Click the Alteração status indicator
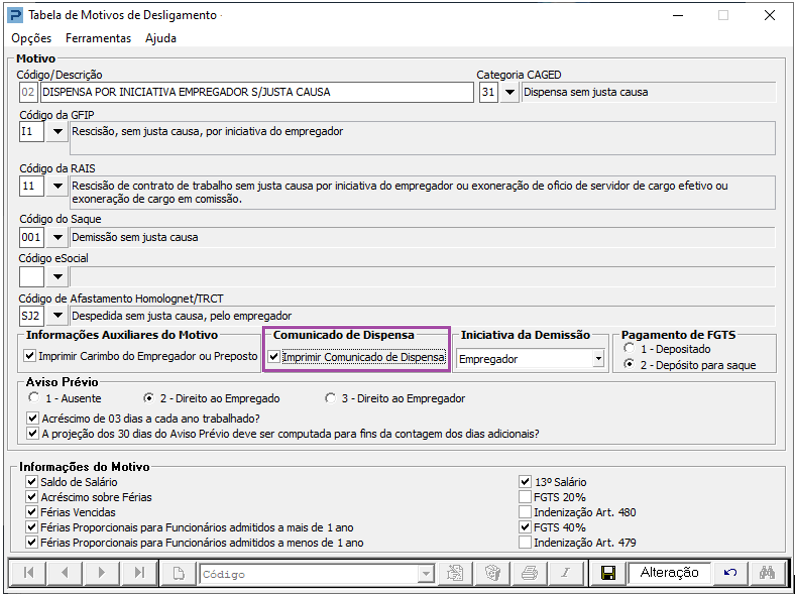797x598 pixels. [669, 573]
